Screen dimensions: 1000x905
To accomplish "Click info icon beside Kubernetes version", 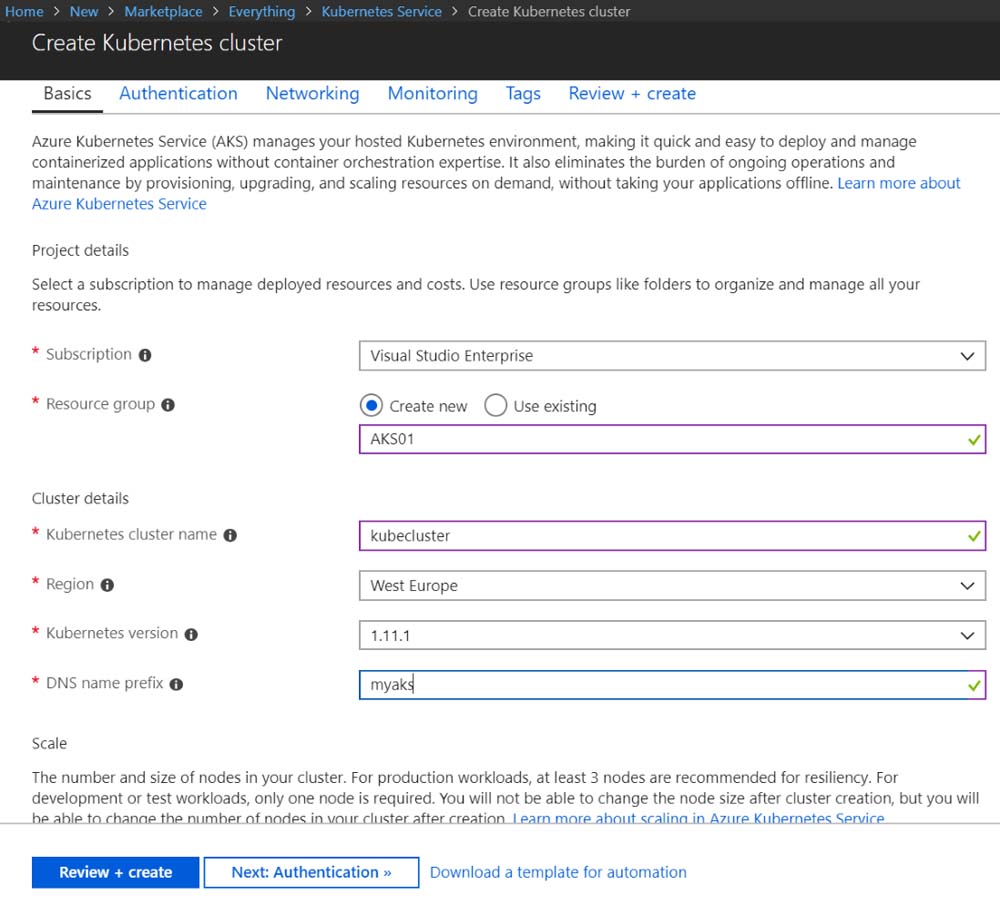I will point(191,634).
